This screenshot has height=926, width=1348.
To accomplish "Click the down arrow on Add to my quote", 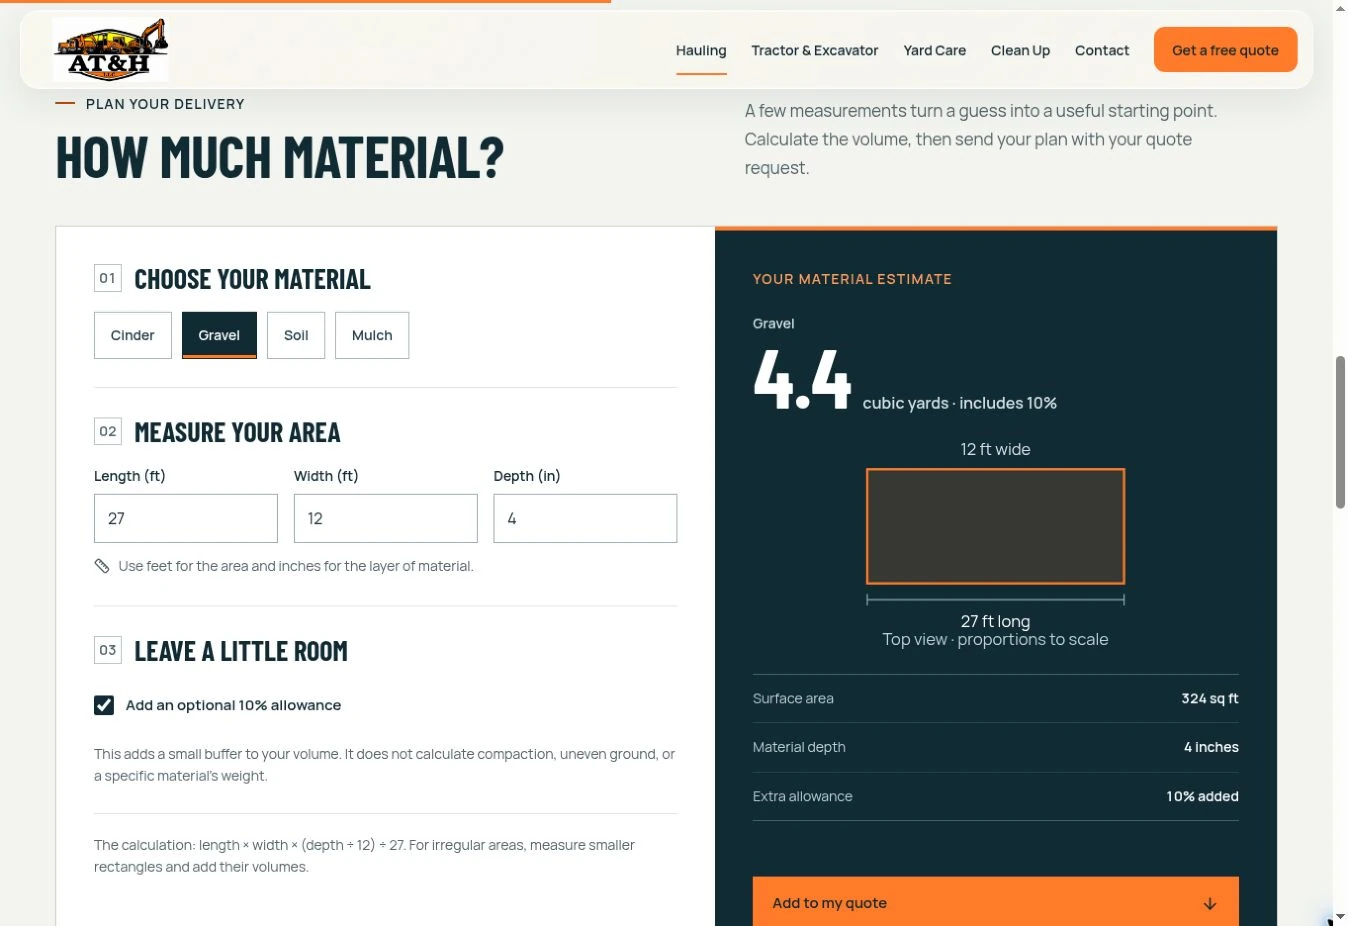I will click(1210, 903).
